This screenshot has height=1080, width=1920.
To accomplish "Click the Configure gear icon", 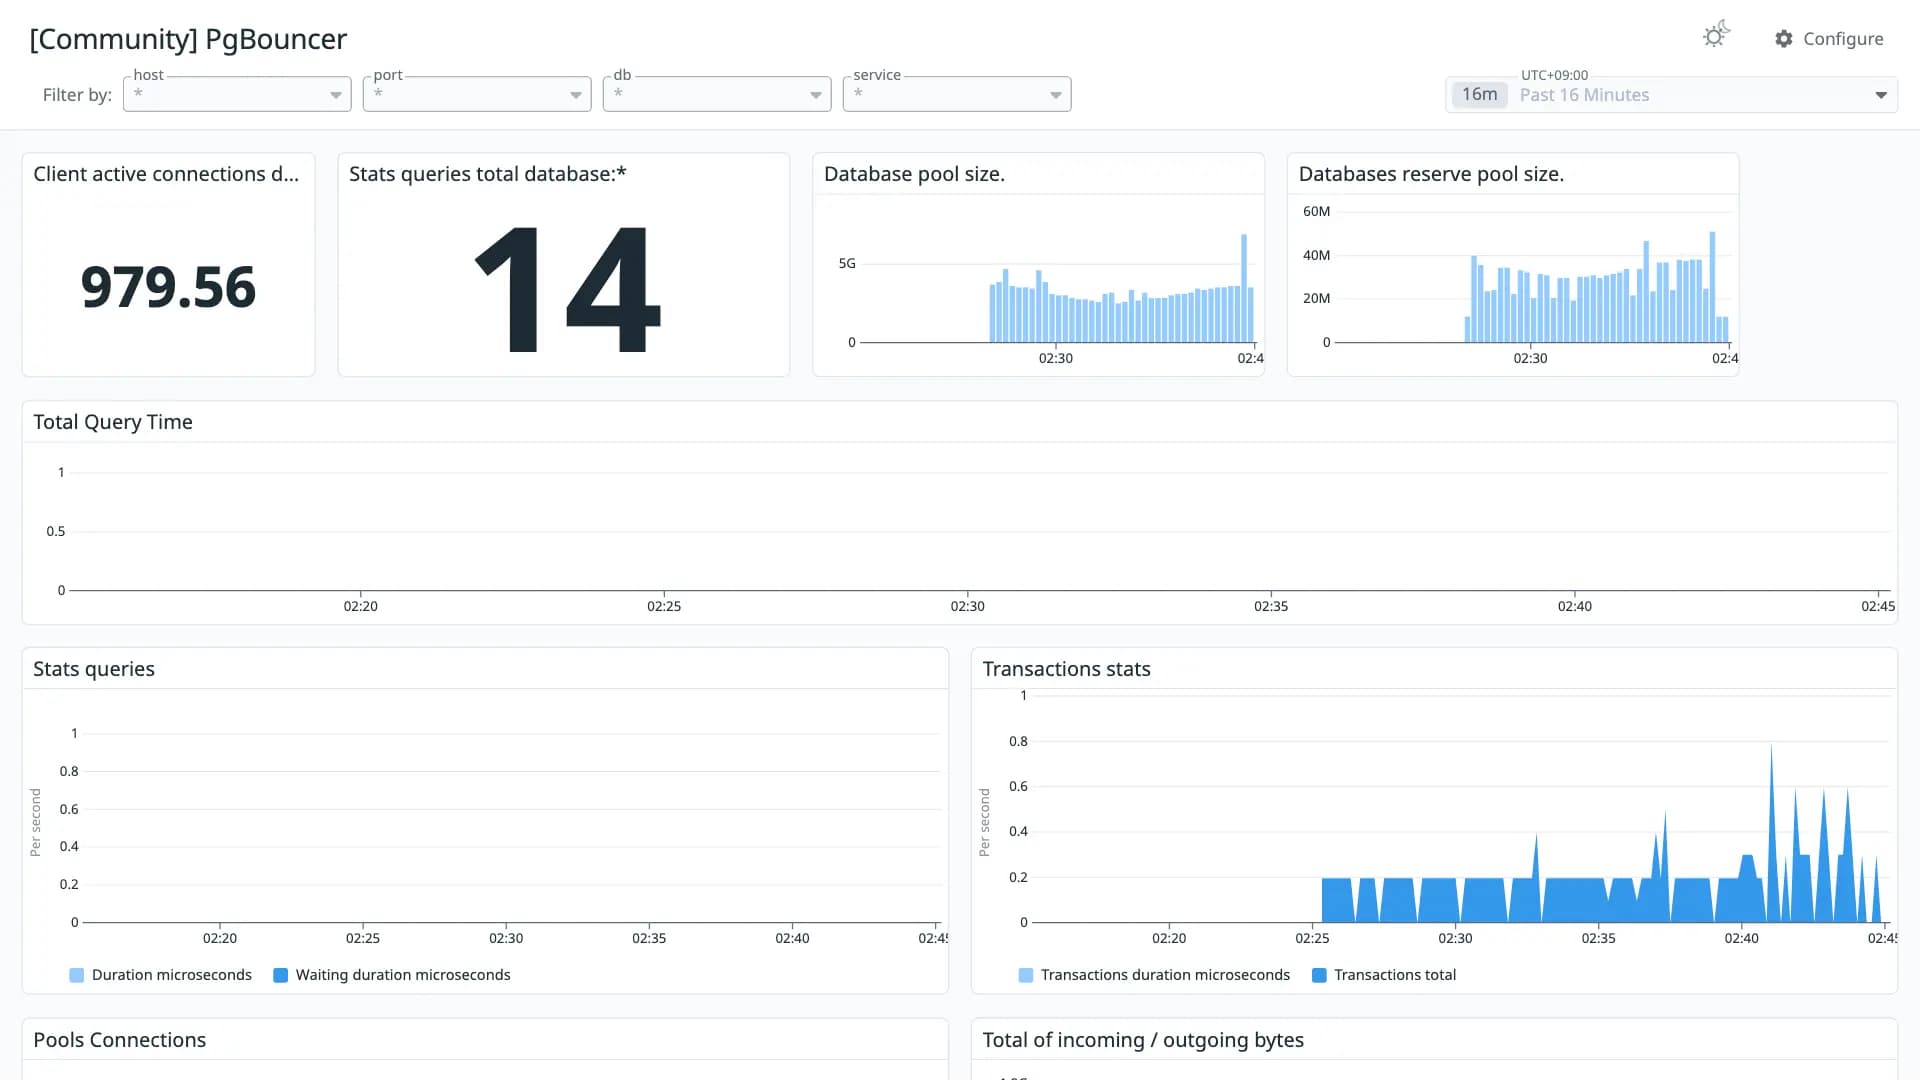I will 1784,39.
